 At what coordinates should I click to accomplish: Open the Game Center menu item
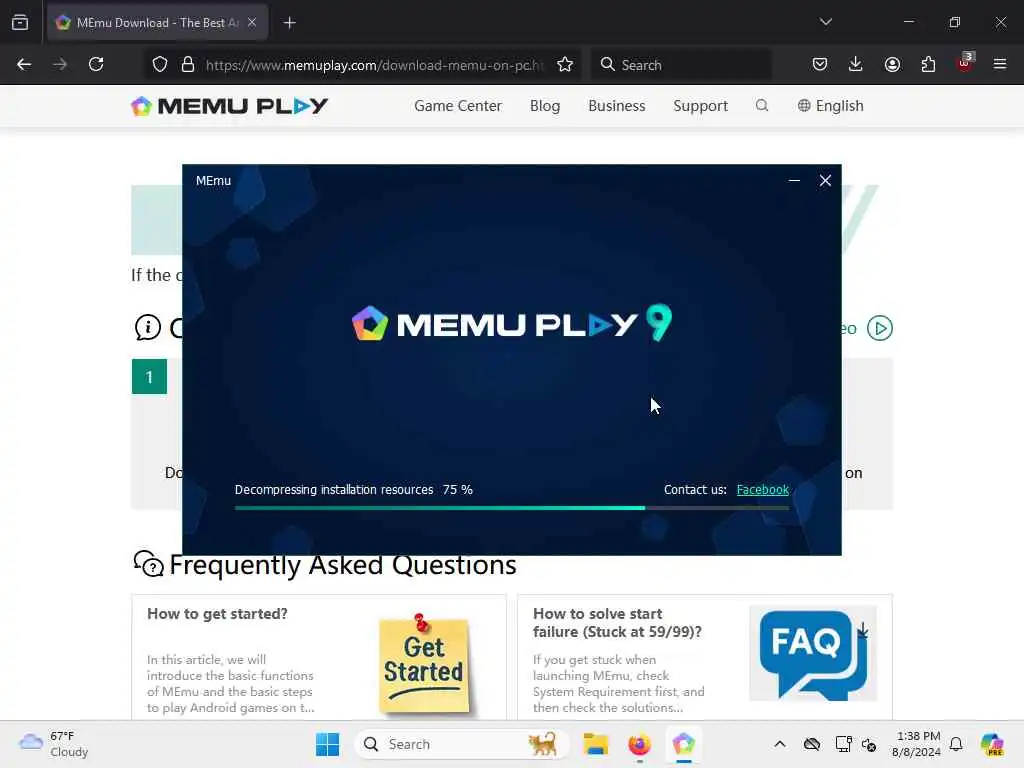[458, 106]
